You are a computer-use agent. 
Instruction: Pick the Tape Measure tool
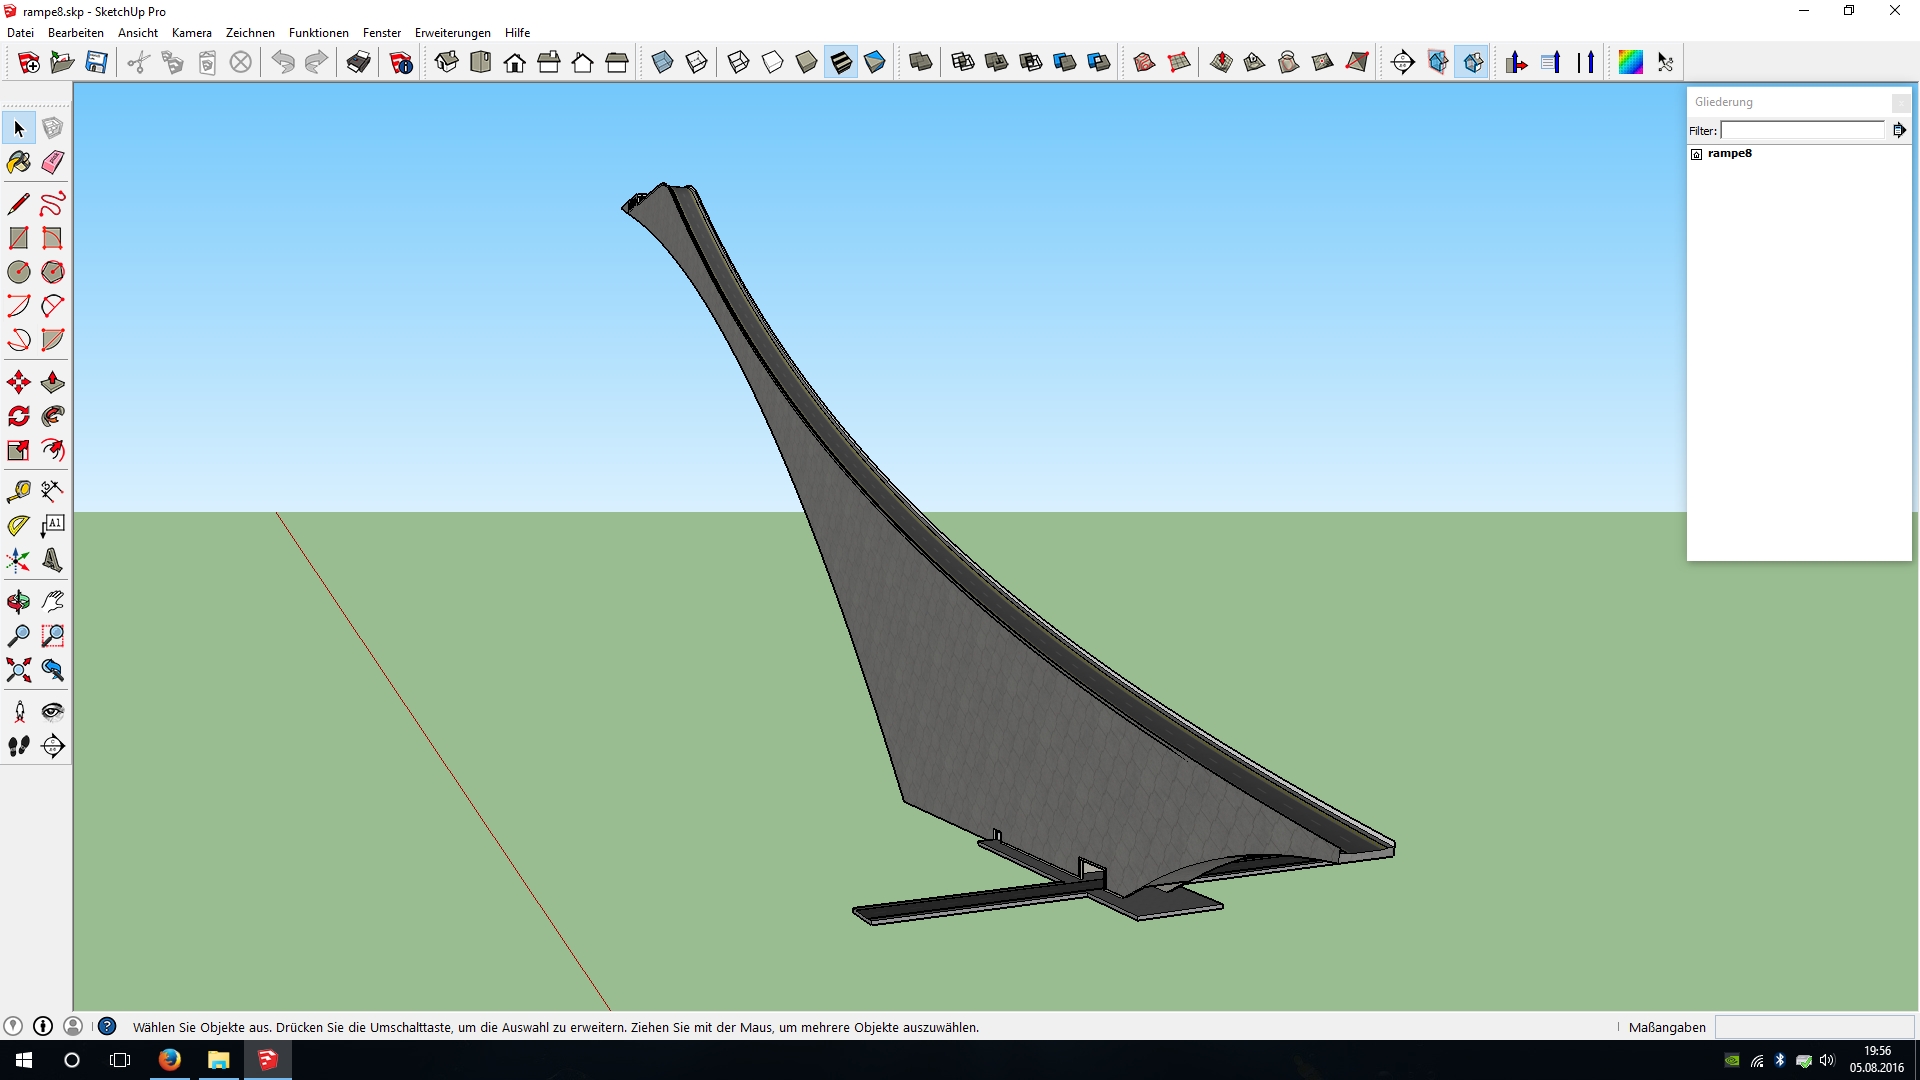18,491
